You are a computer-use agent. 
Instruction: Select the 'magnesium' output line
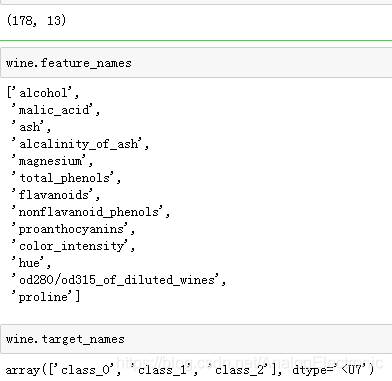pos(52,161)
